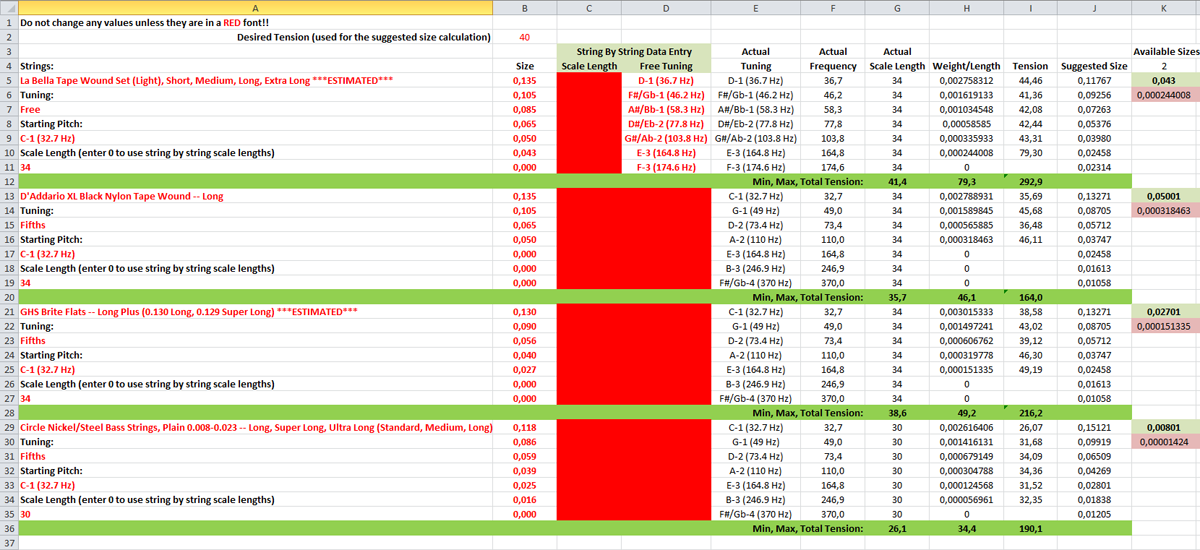This screenshot has width=1200, height=550.
Task: Click the Select All corner box
Action: 8,7
